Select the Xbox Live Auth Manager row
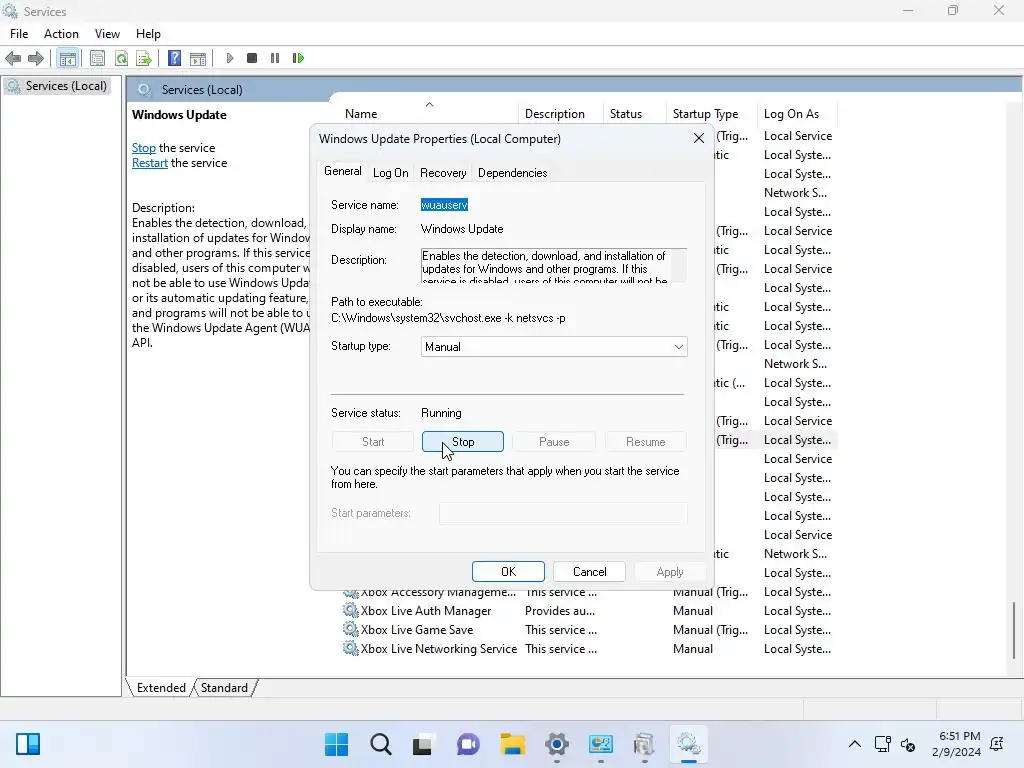This screenshot has width=1024, height=768. (x=588, y=611)
